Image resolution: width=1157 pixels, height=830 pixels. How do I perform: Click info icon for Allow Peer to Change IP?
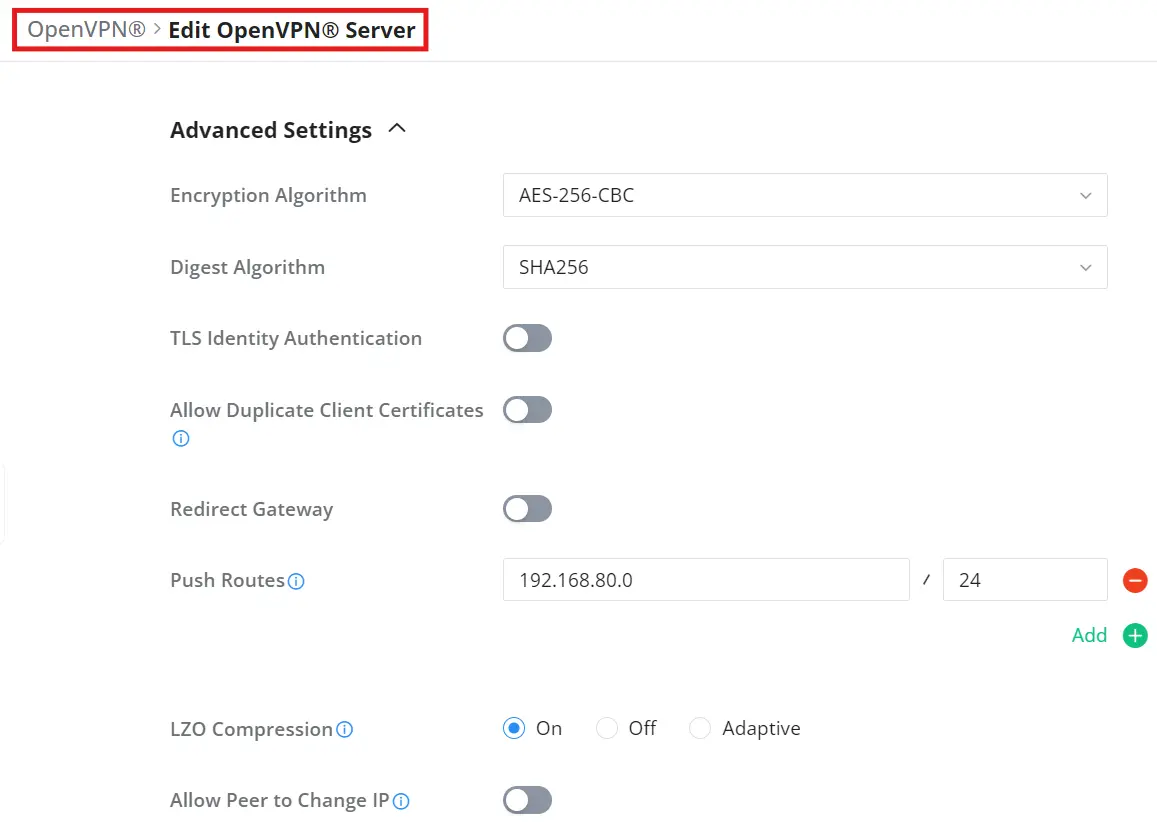(x=401, y=801)
